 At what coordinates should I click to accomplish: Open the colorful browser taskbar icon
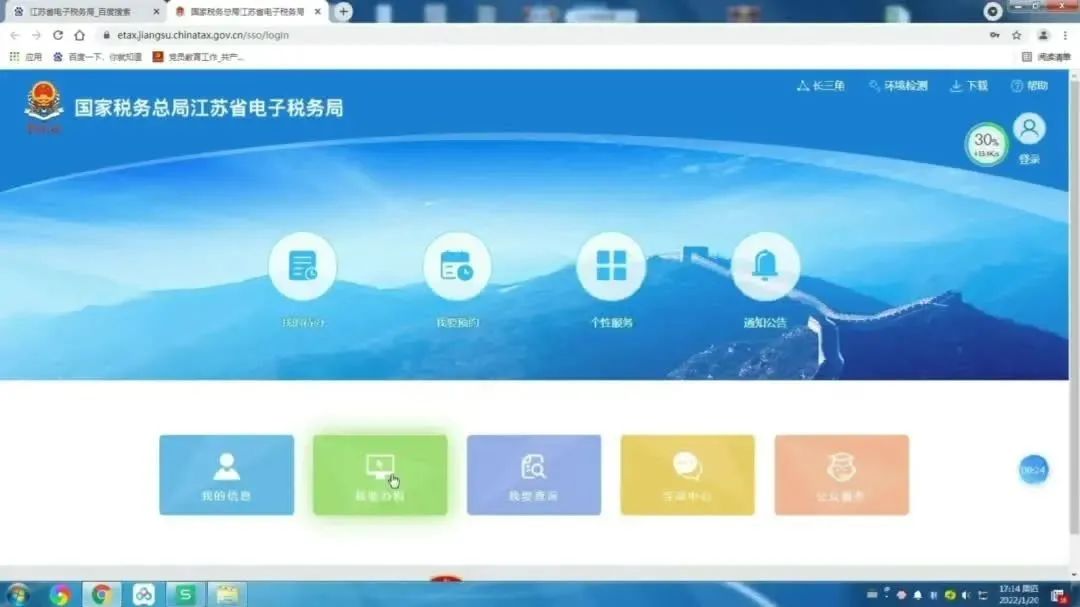pyautogui.click(x=60, y=595)
